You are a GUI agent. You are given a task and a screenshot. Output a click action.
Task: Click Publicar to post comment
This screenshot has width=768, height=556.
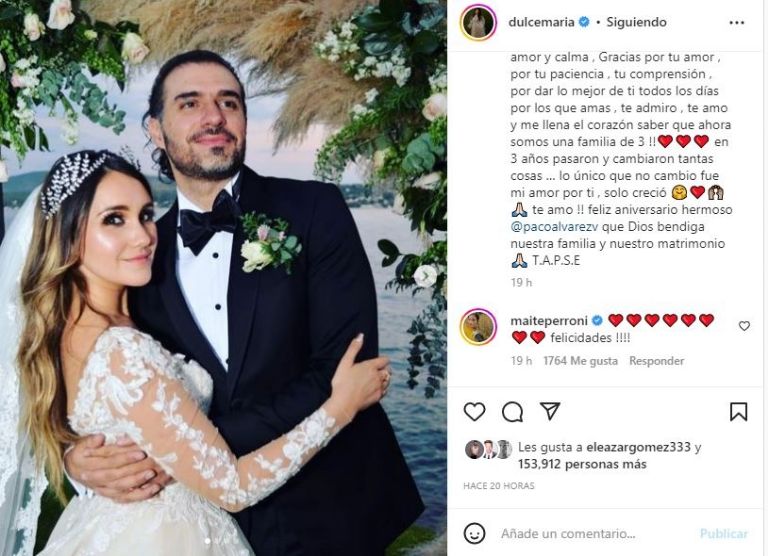tap(723, 533)
